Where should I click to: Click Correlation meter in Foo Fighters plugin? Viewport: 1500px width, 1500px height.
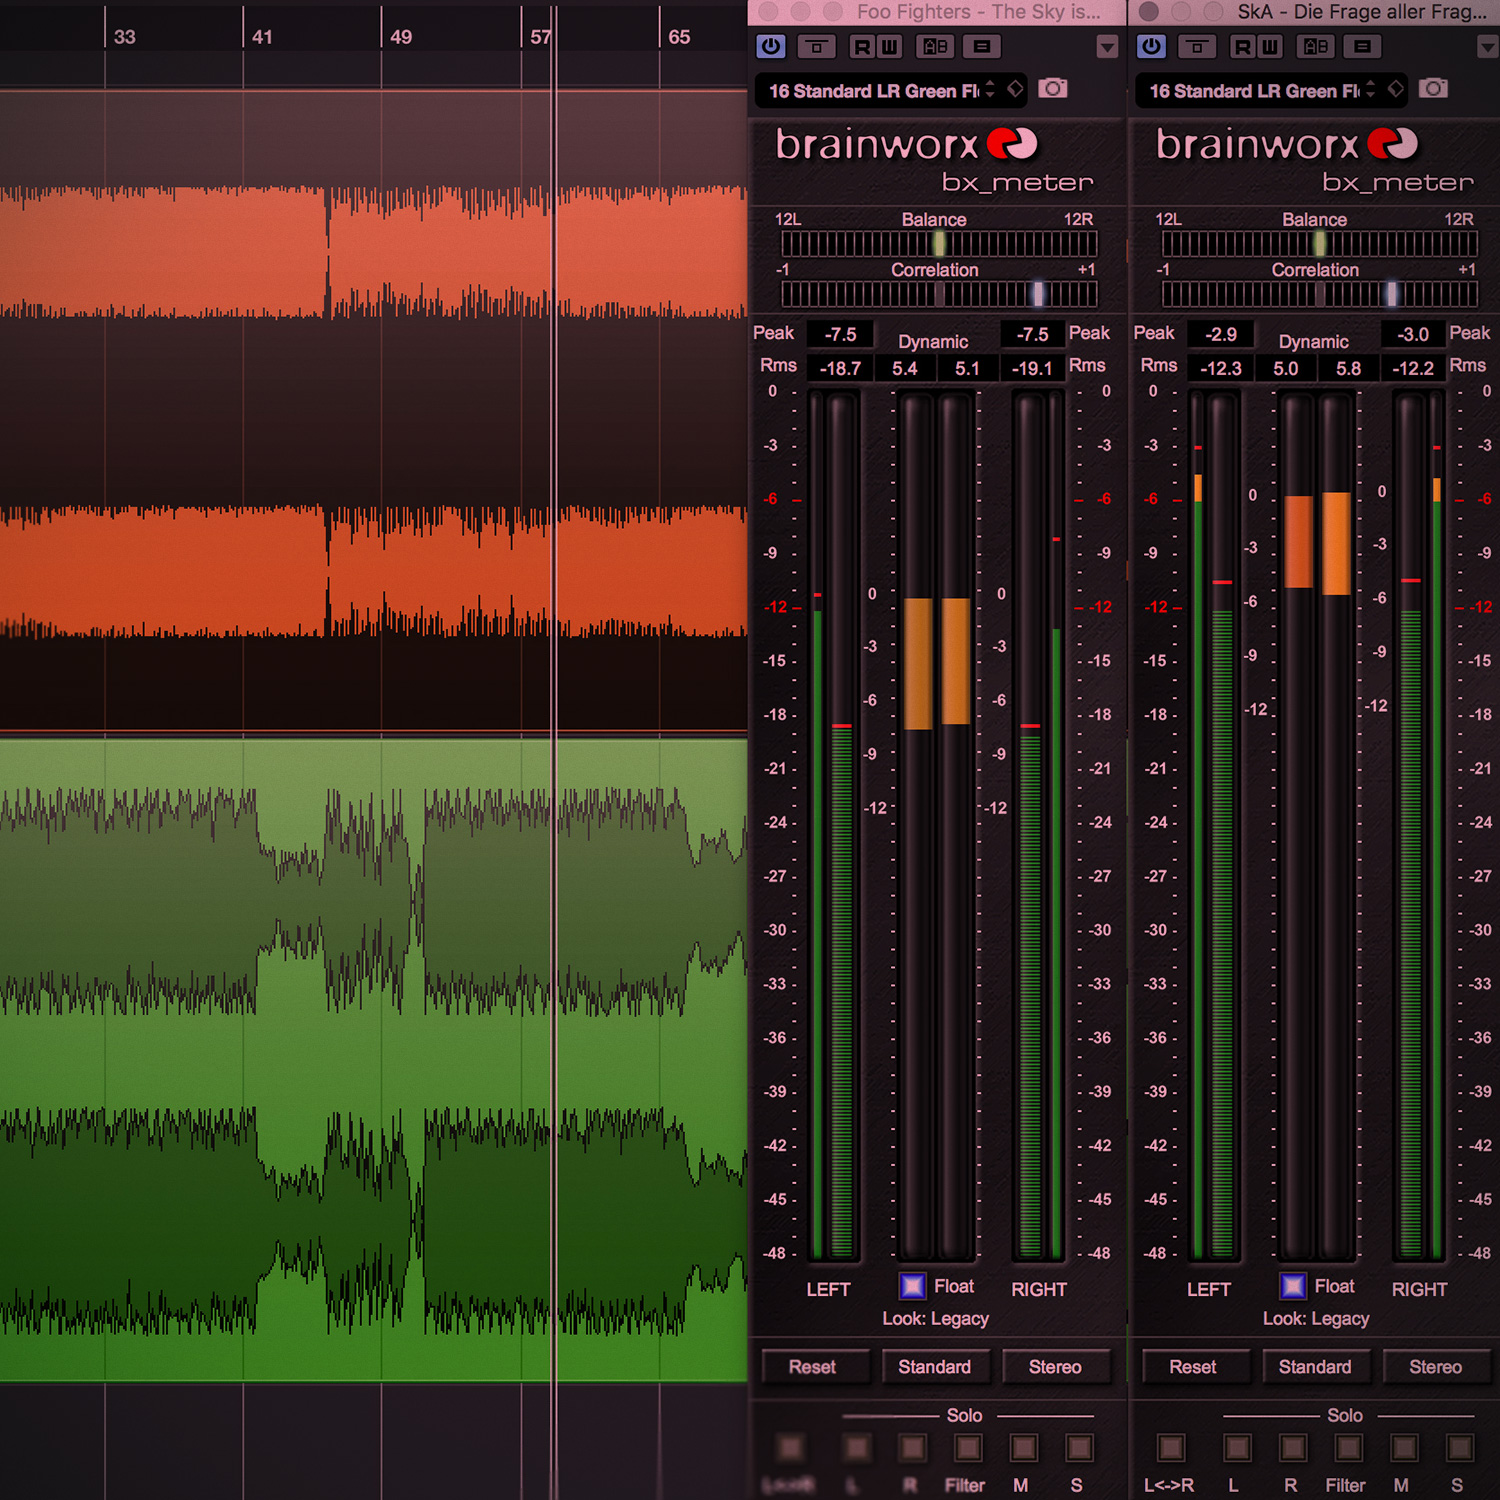click(939, 294)
